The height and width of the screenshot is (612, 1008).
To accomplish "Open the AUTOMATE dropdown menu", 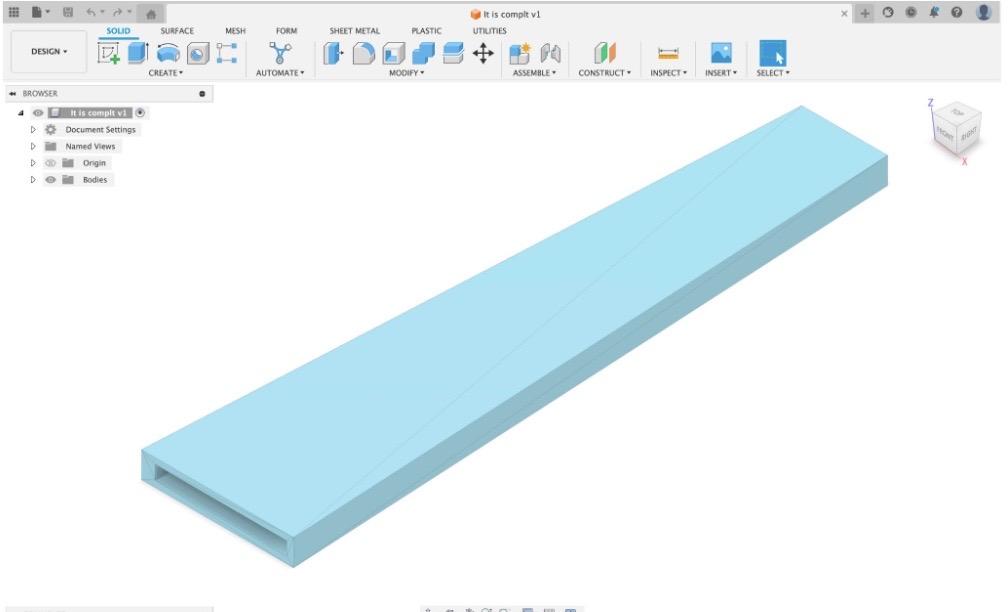I will (x=280, y=73).
